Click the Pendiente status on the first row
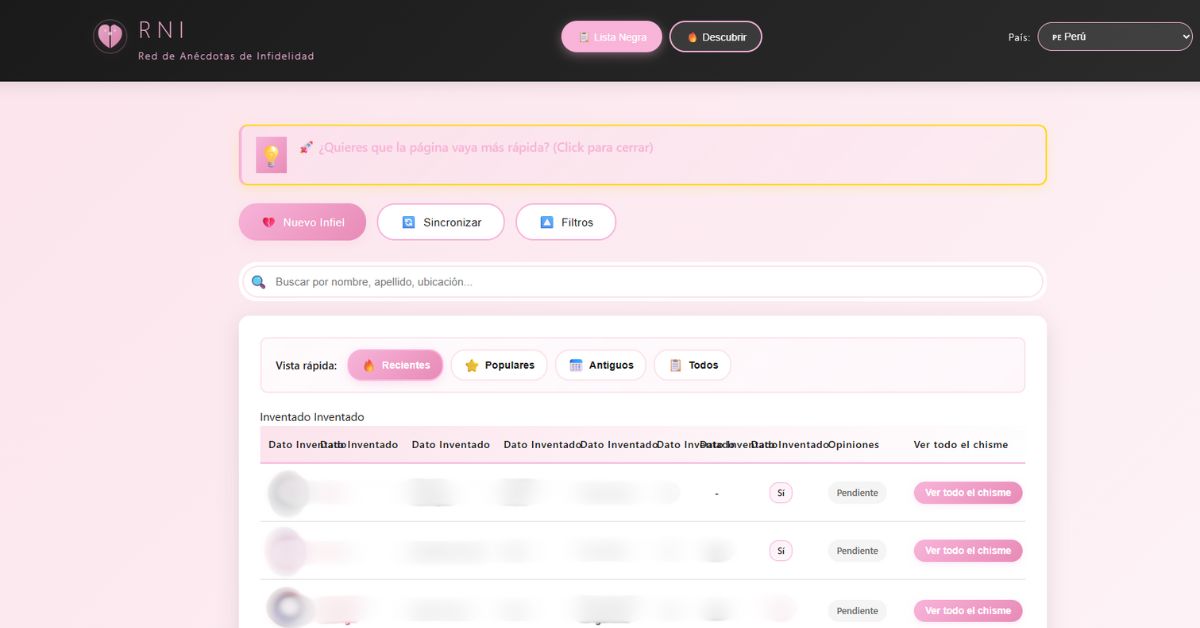The image size is (1200, 628). [856, 492]
